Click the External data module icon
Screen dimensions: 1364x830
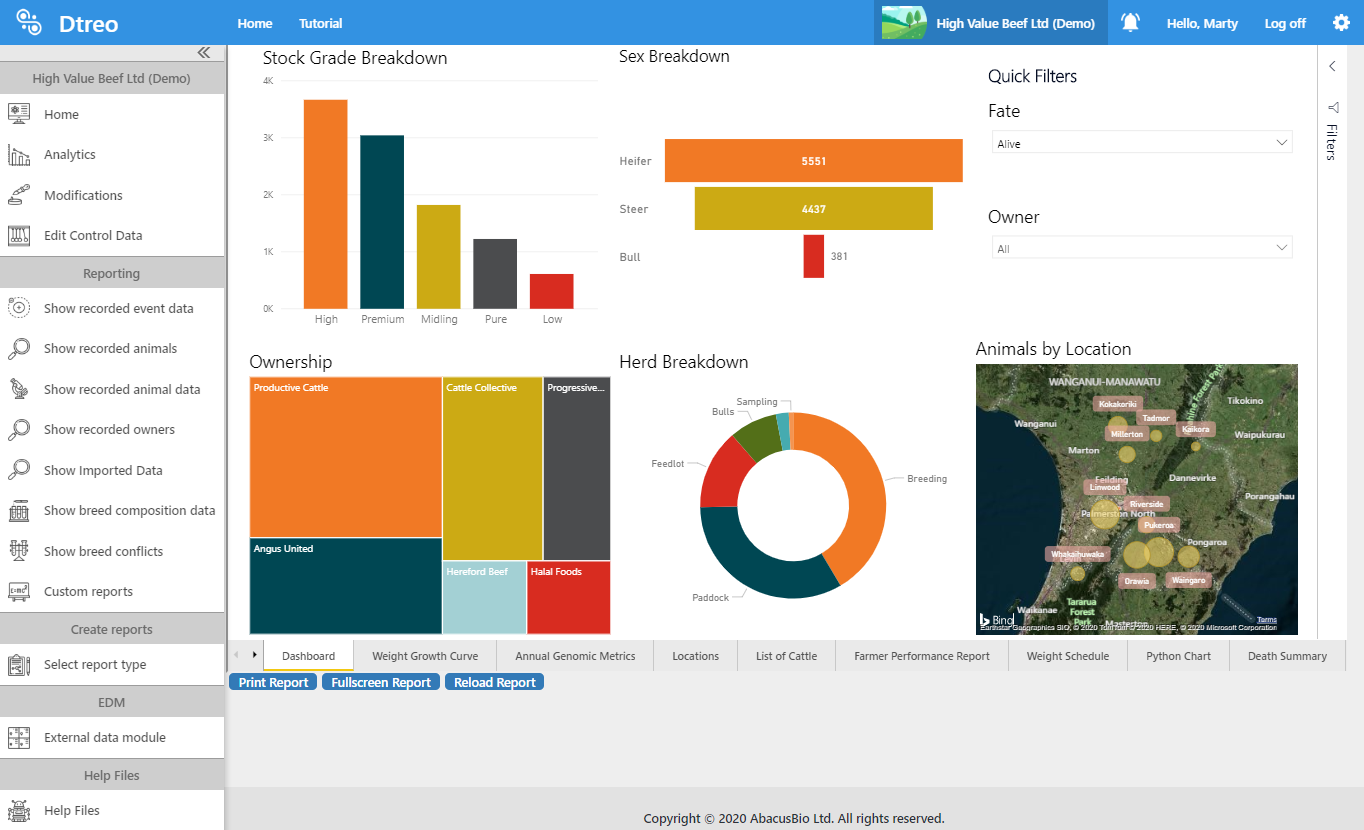point(19,738)
